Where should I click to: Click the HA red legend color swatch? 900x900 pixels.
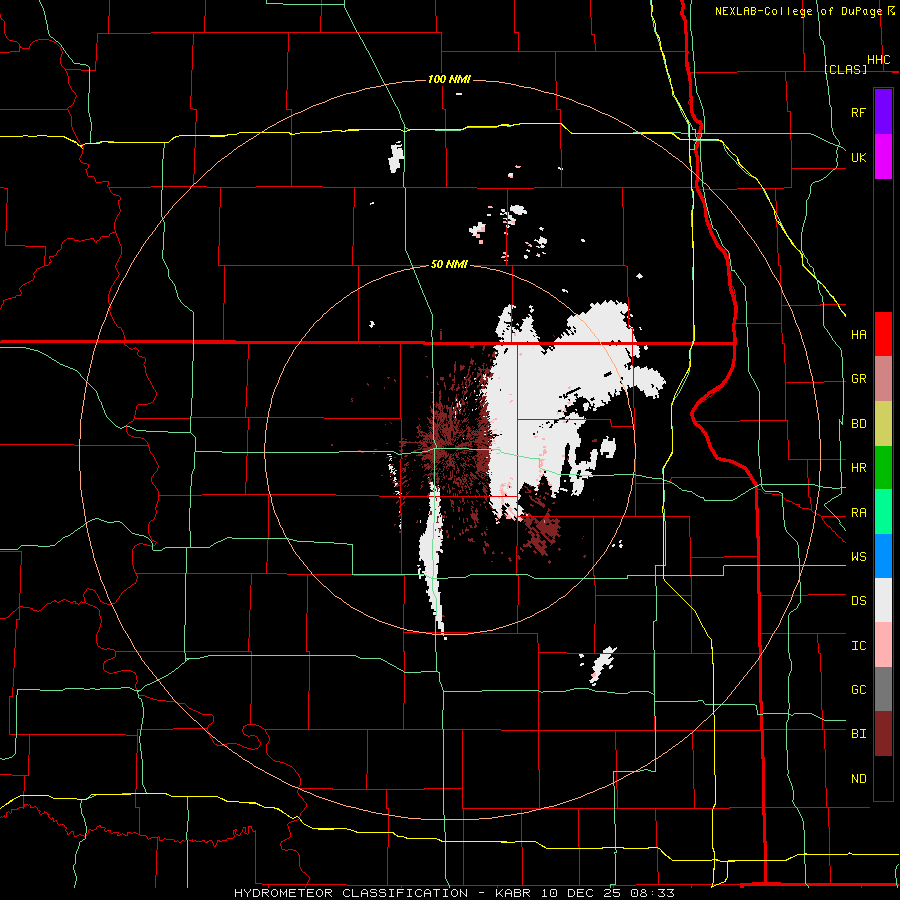point(883,334)
